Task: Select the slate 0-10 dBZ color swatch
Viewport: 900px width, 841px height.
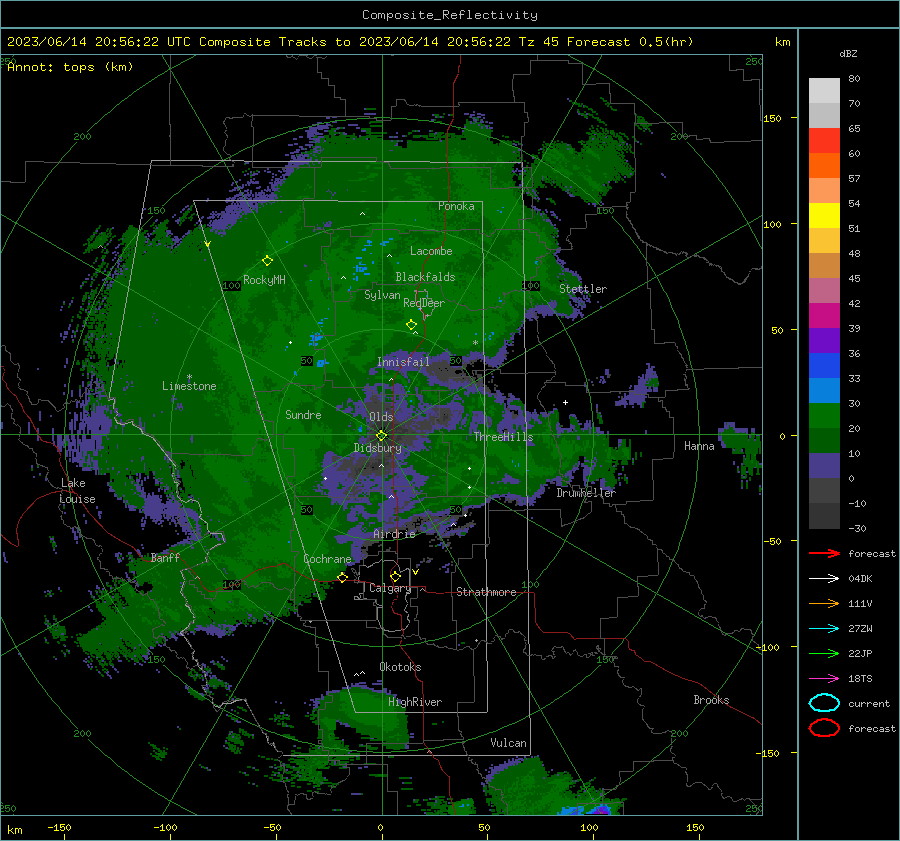Action: [x=824, y=465]
